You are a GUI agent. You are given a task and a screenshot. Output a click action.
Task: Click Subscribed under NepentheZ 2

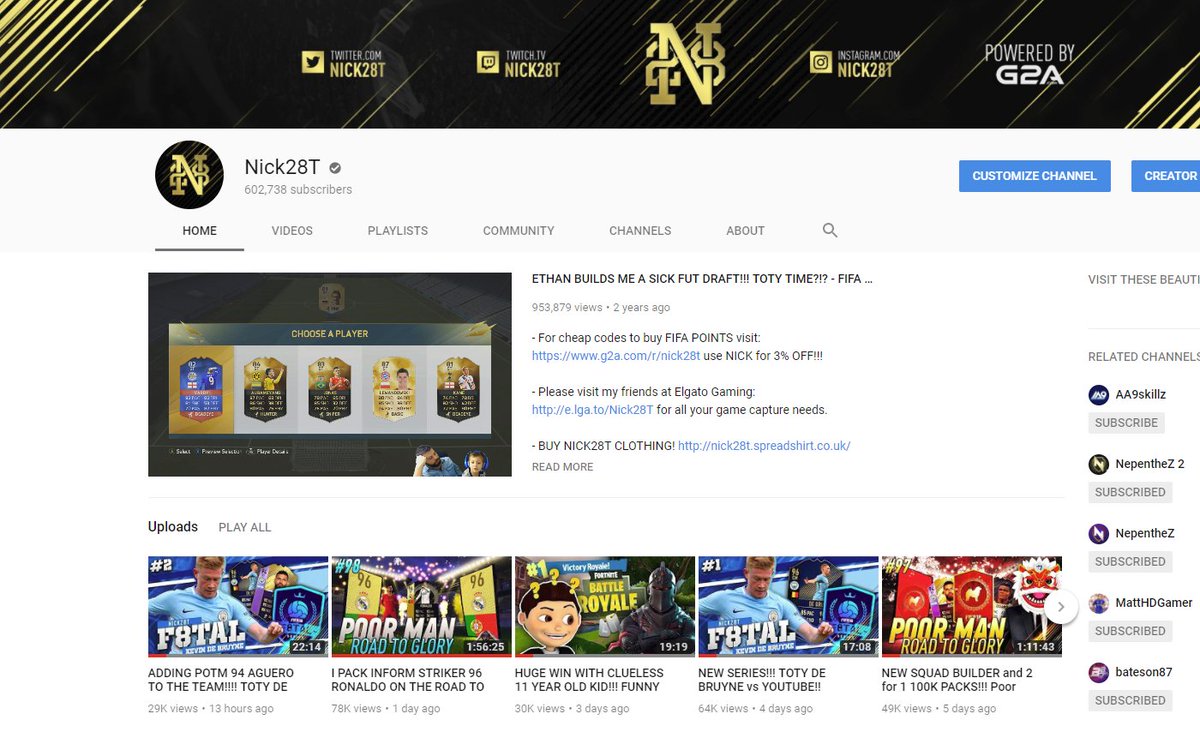[1130, 492]
